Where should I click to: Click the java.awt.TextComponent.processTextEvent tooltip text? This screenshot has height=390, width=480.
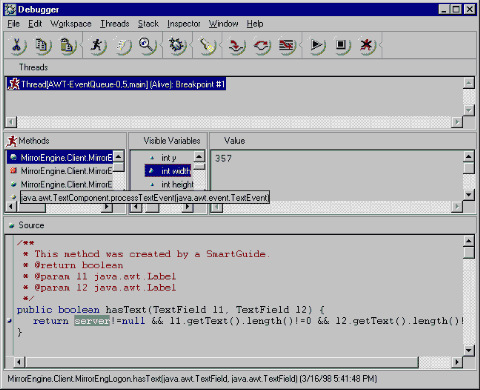tap(145, 198)
